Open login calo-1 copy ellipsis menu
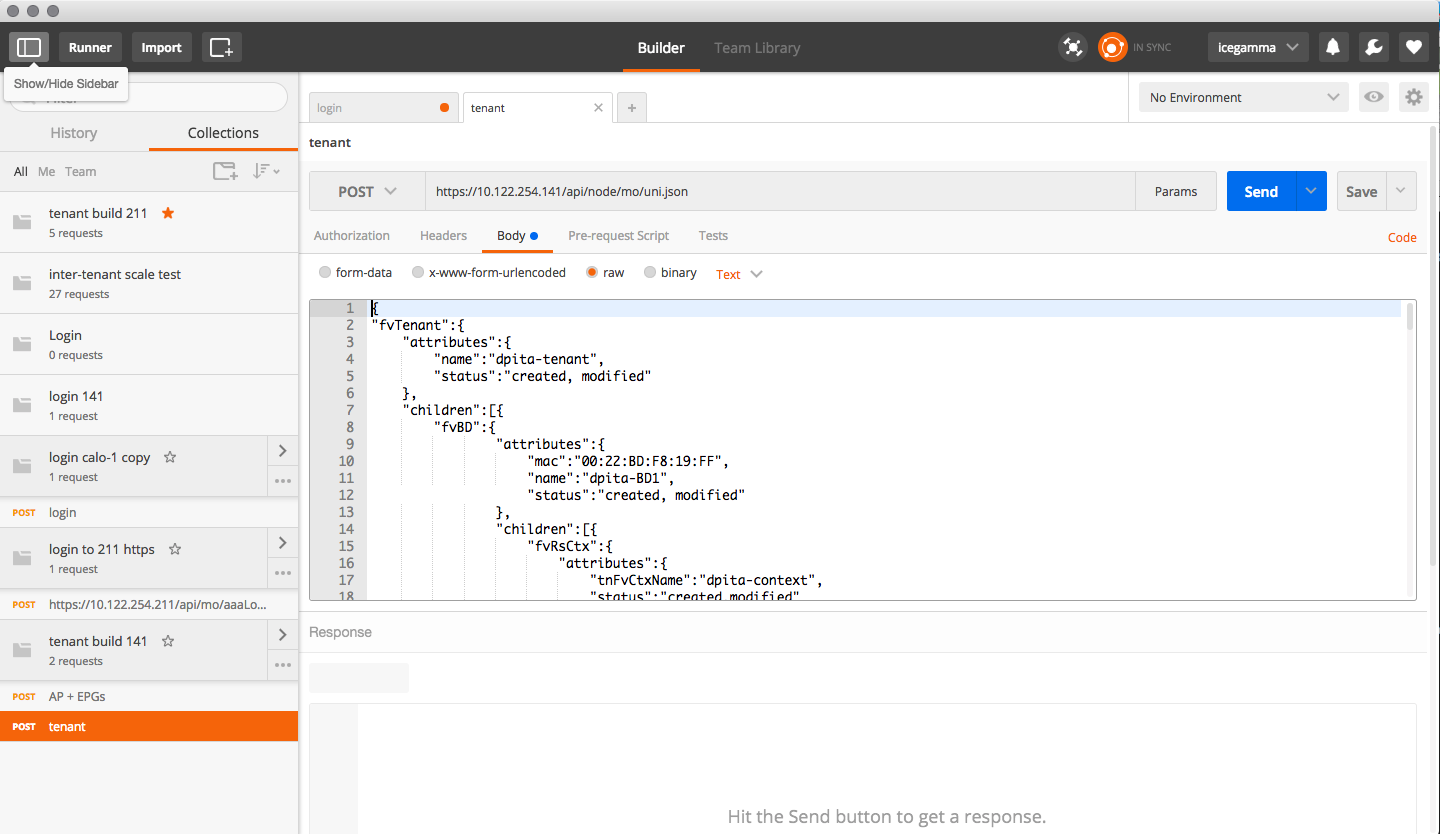This screenshot has height=834, width=1440. click(x=283, y=481)
